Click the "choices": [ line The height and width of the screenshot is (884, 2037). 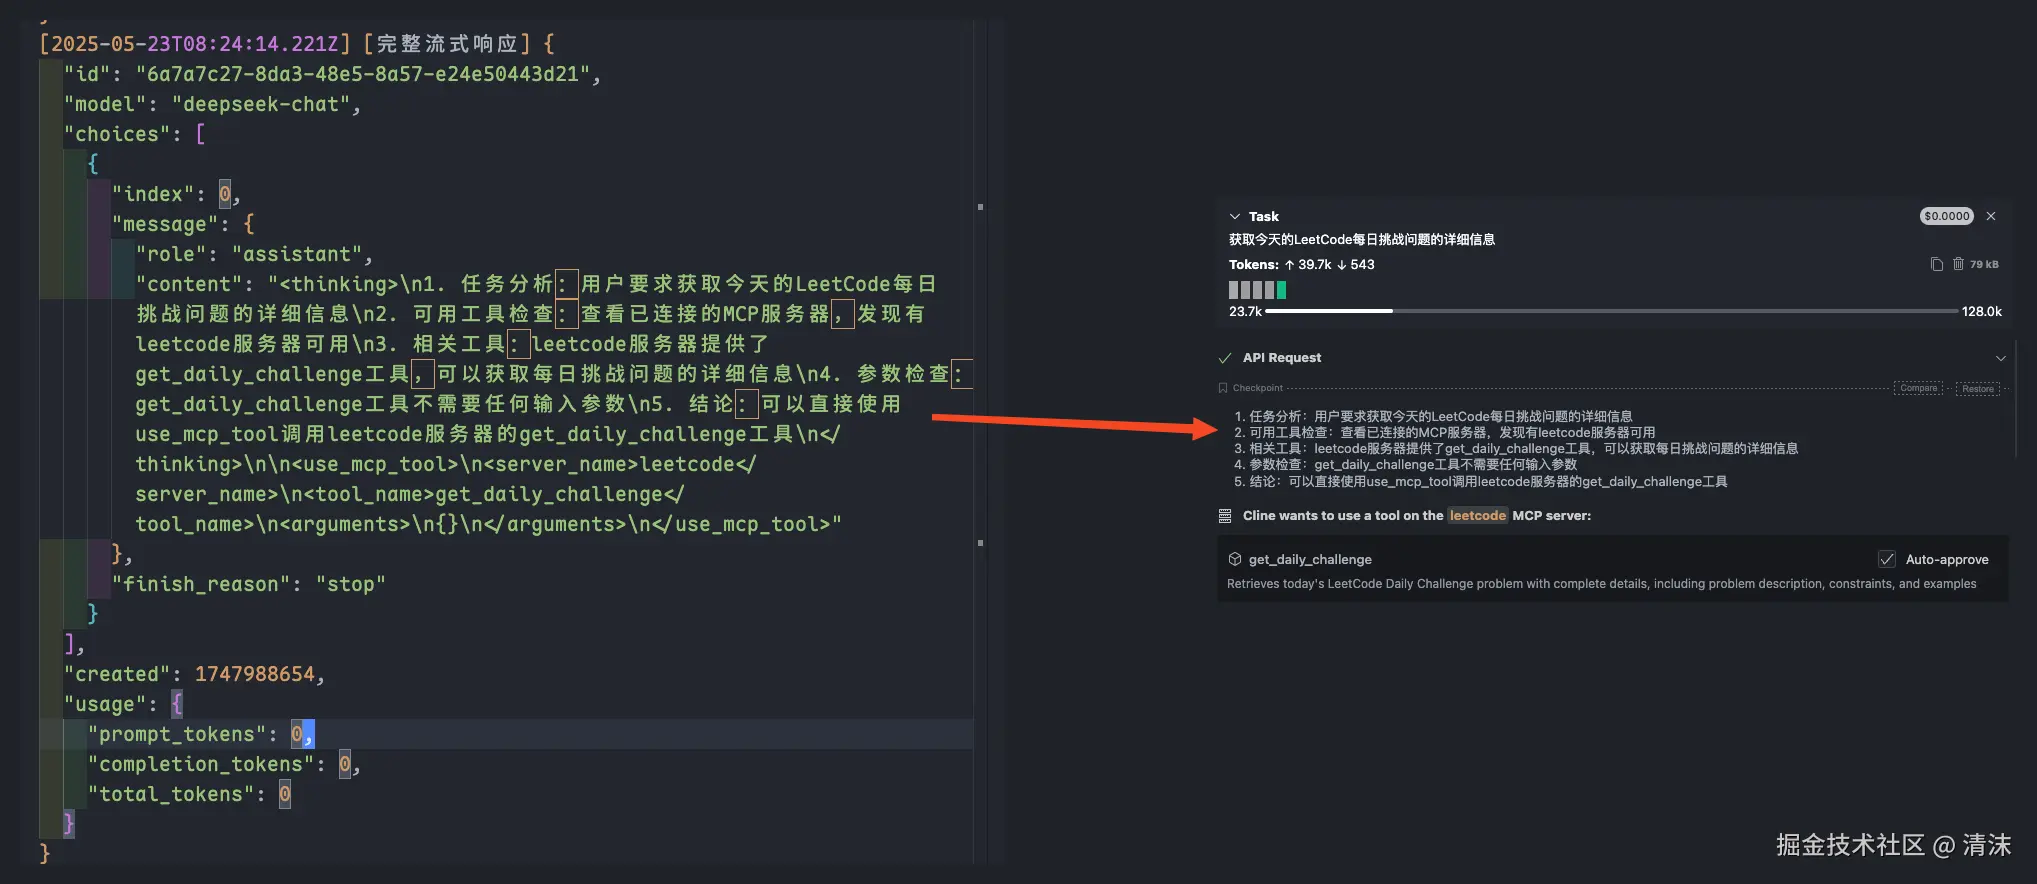[x=135, y=134]
